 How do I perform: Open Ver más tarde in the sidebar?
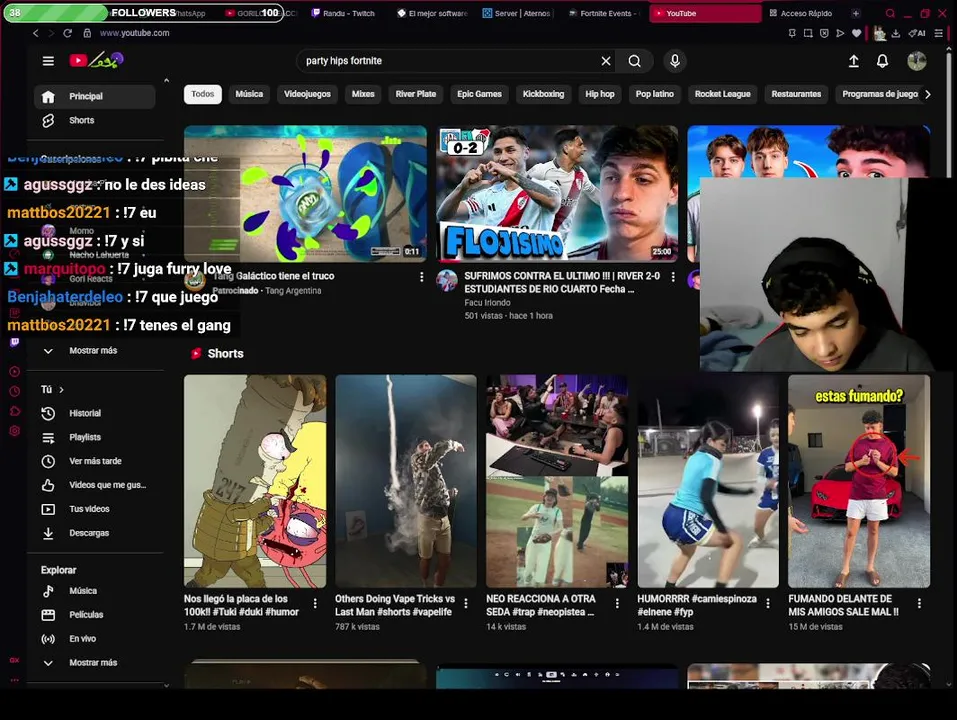(x=95, y=461)
